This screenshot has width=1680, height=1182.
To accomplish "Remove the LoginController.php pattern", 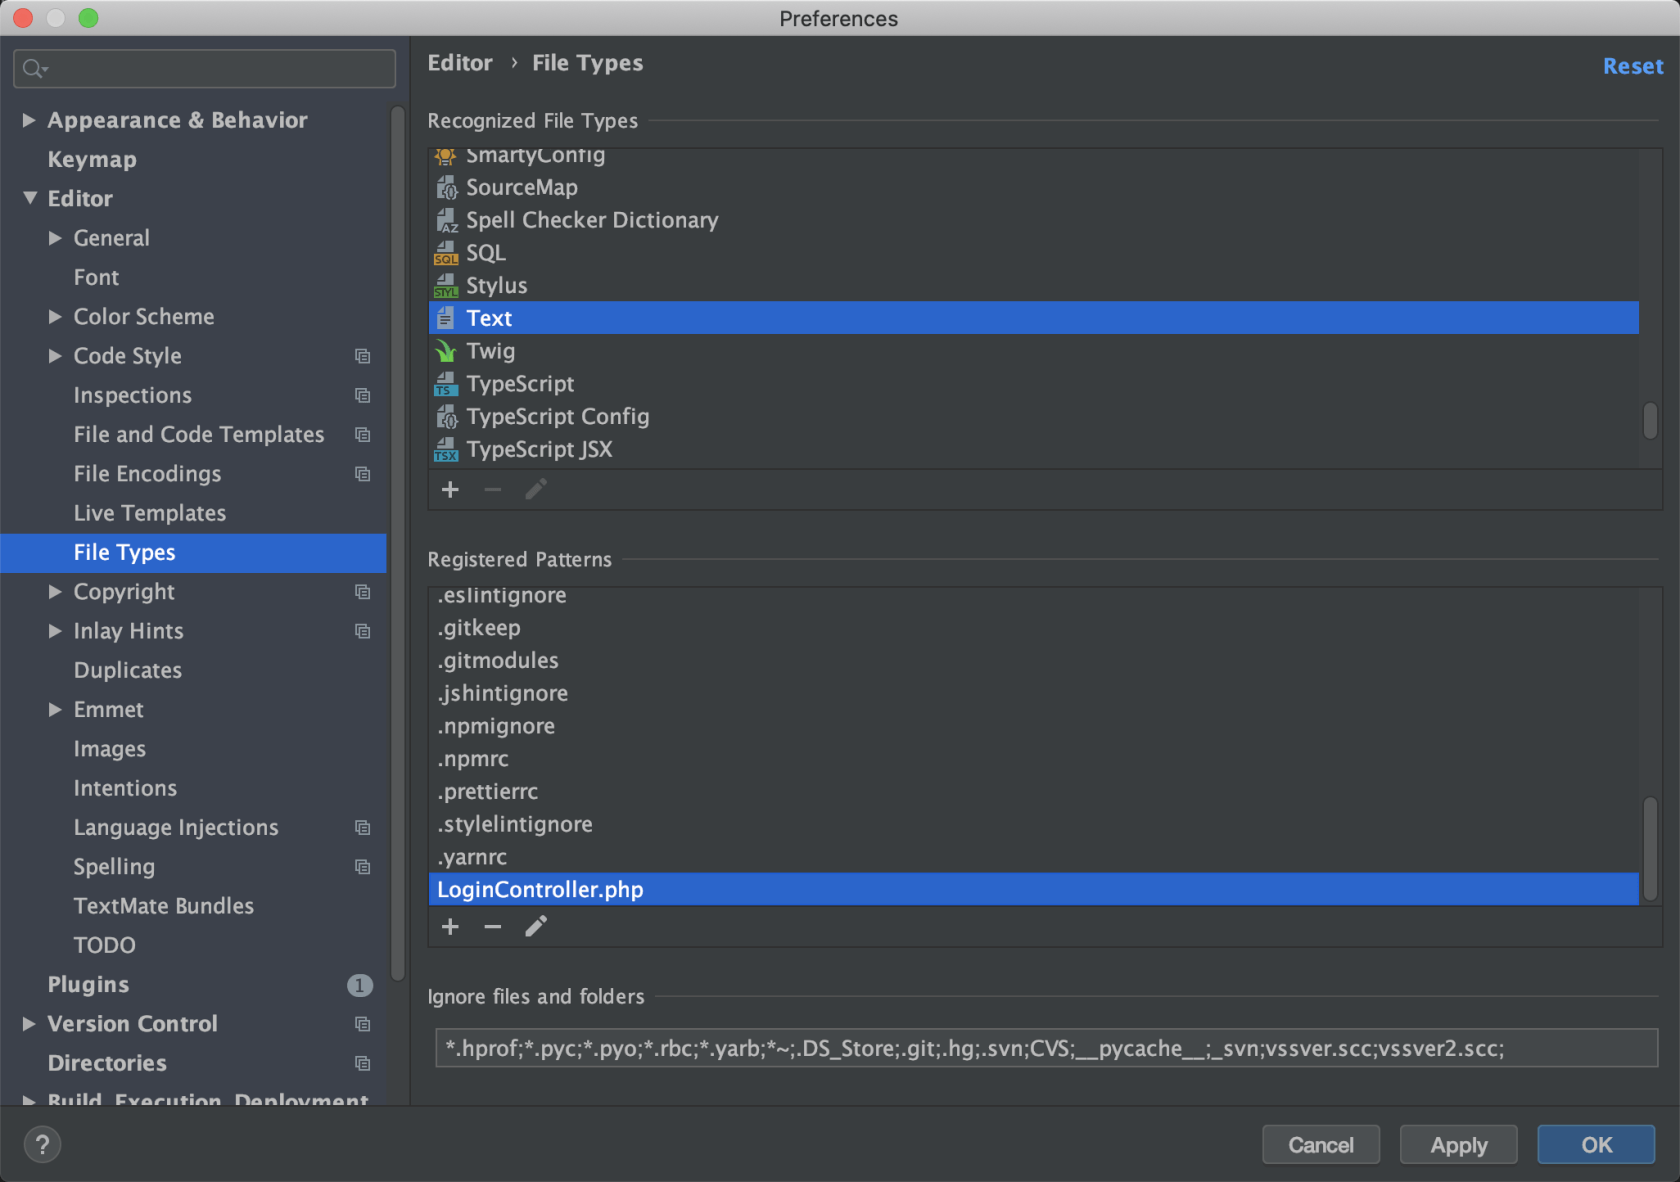I will point(492,926).
